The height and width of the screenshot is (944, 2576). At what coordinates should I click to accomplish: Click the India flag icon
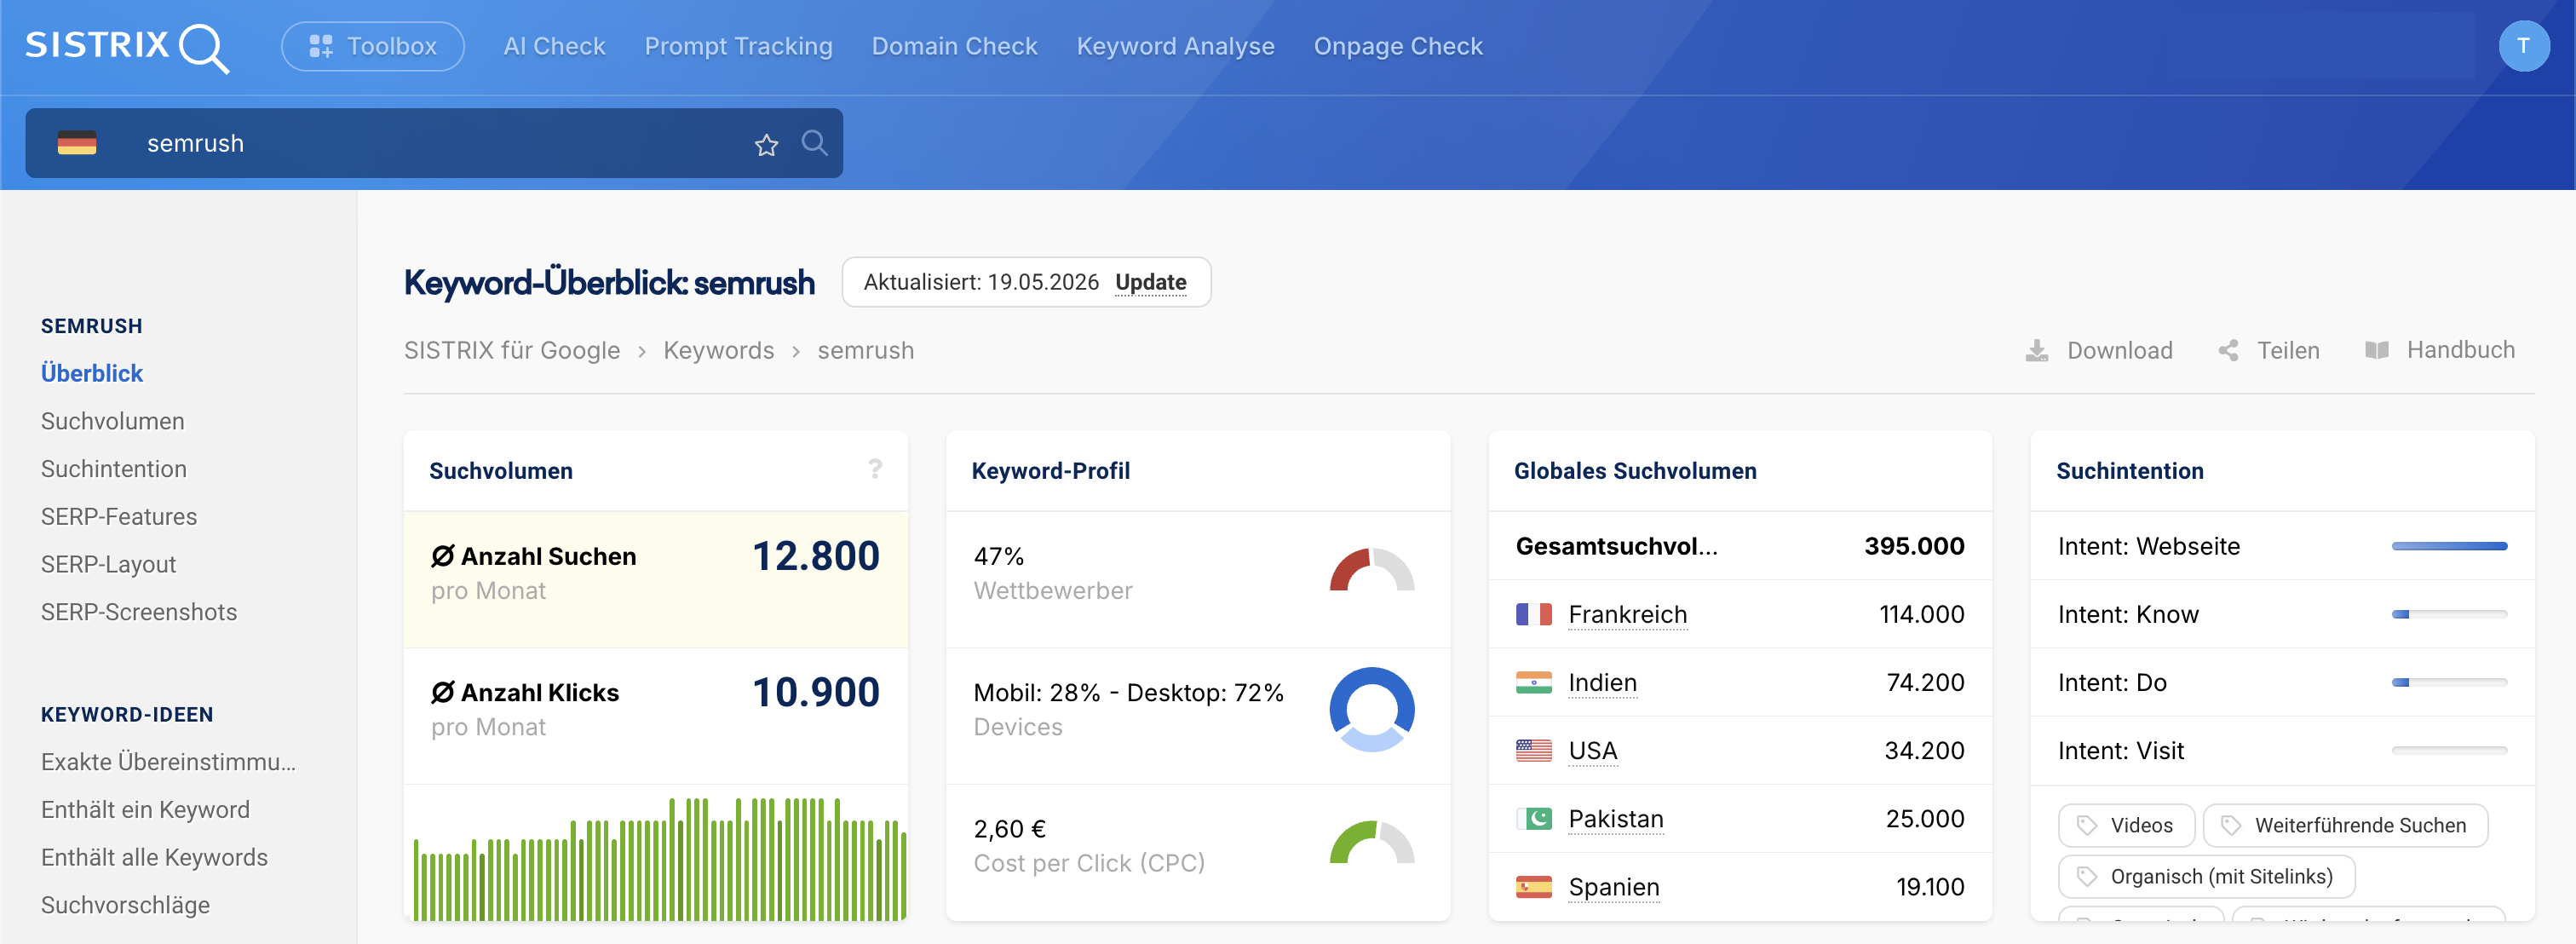click(x=1533, y=682)
